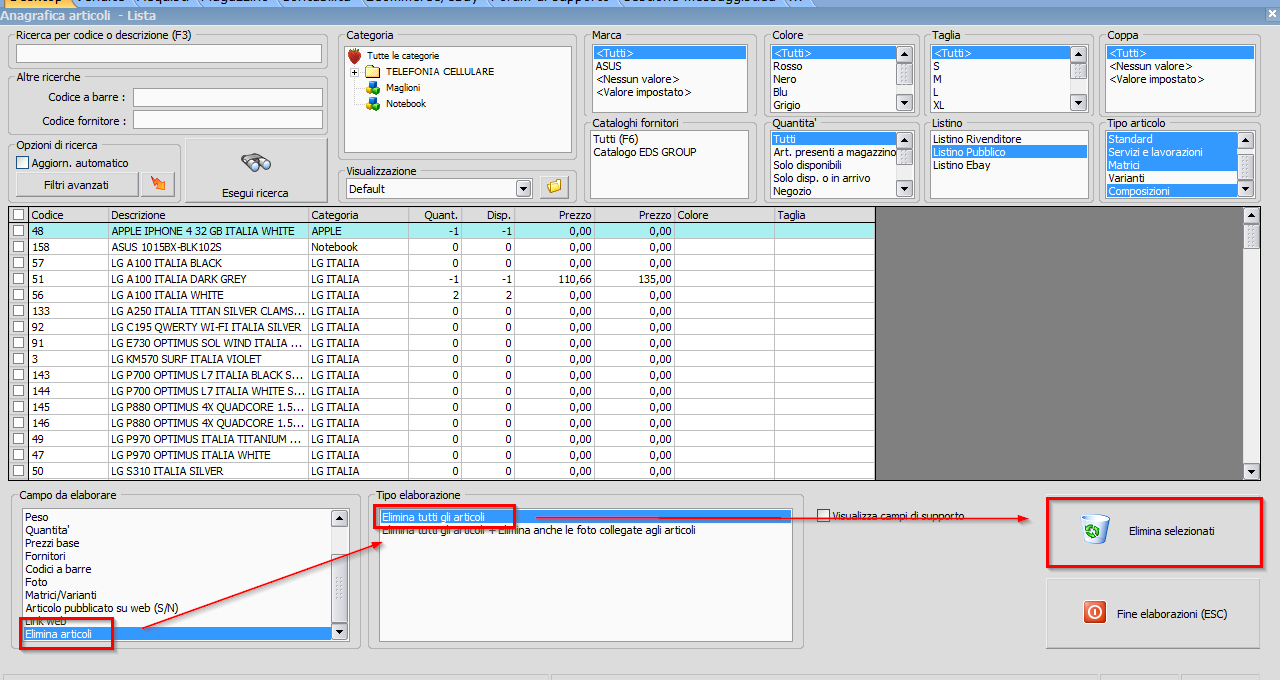Select the strawberry icon for Tutte le categorie

pyautogui.click(x=353, y=56)
